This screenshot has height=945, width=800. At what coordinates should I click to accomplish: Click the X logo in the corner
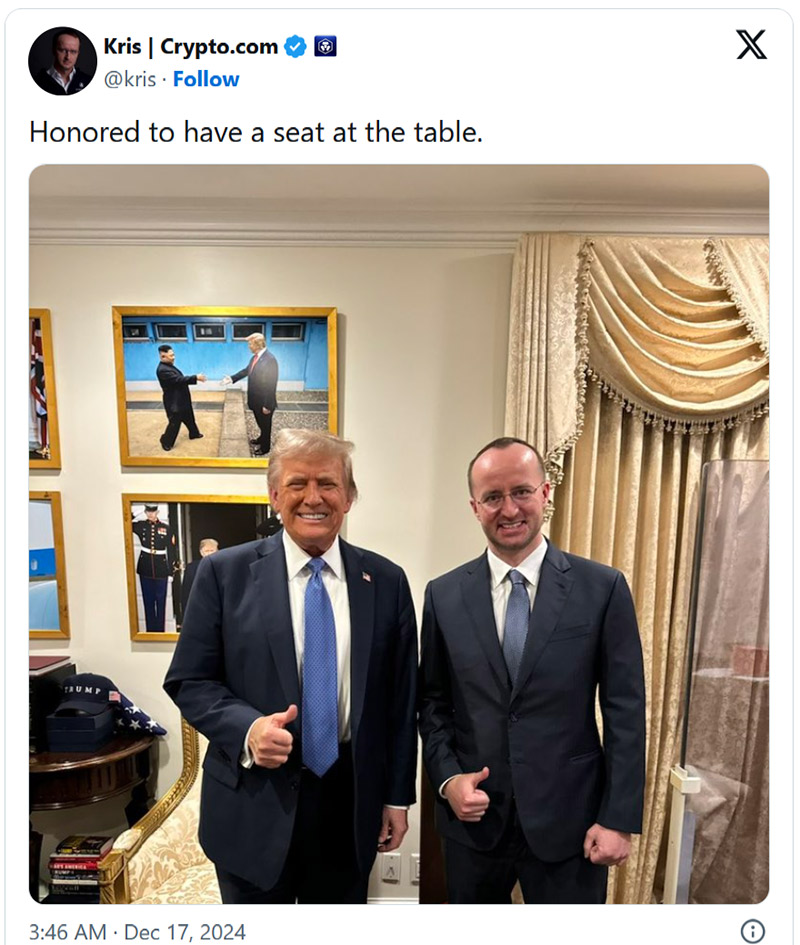click(751, 45)
